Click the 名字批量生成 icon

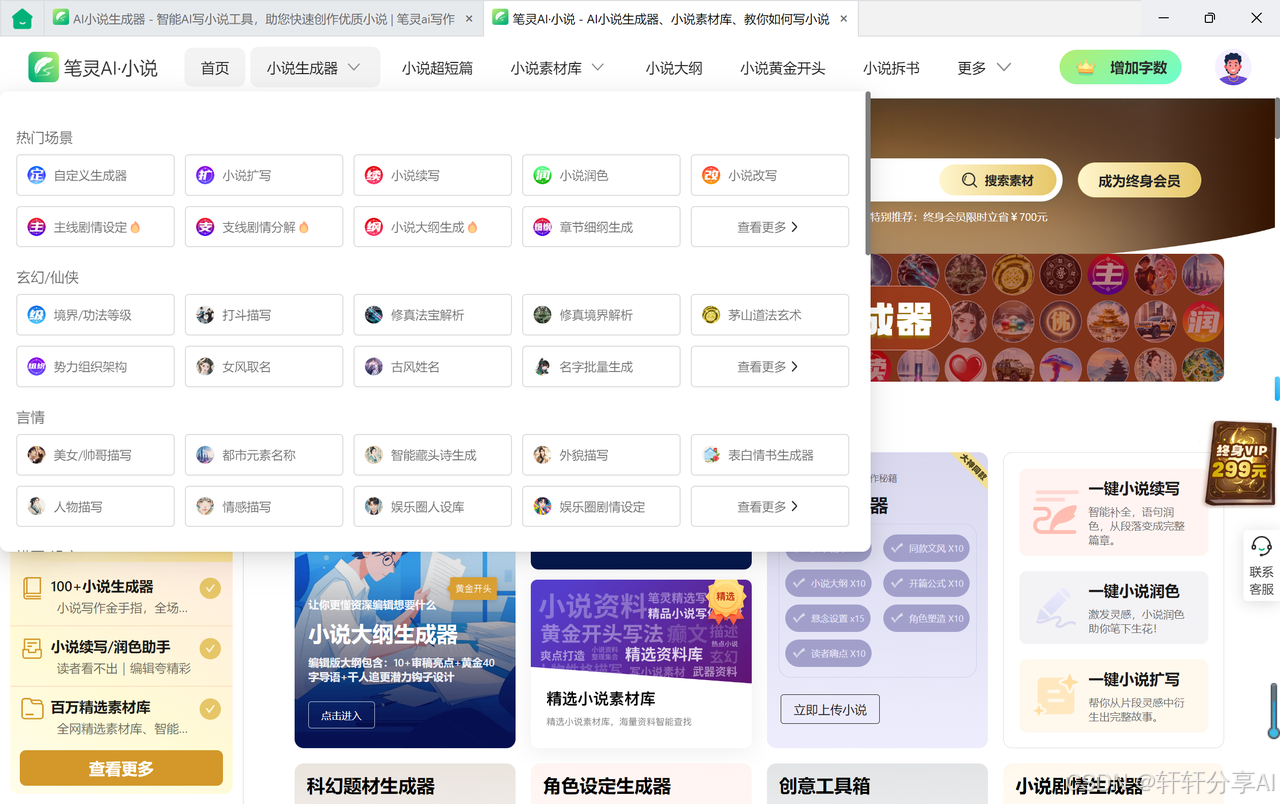[542, 367]
